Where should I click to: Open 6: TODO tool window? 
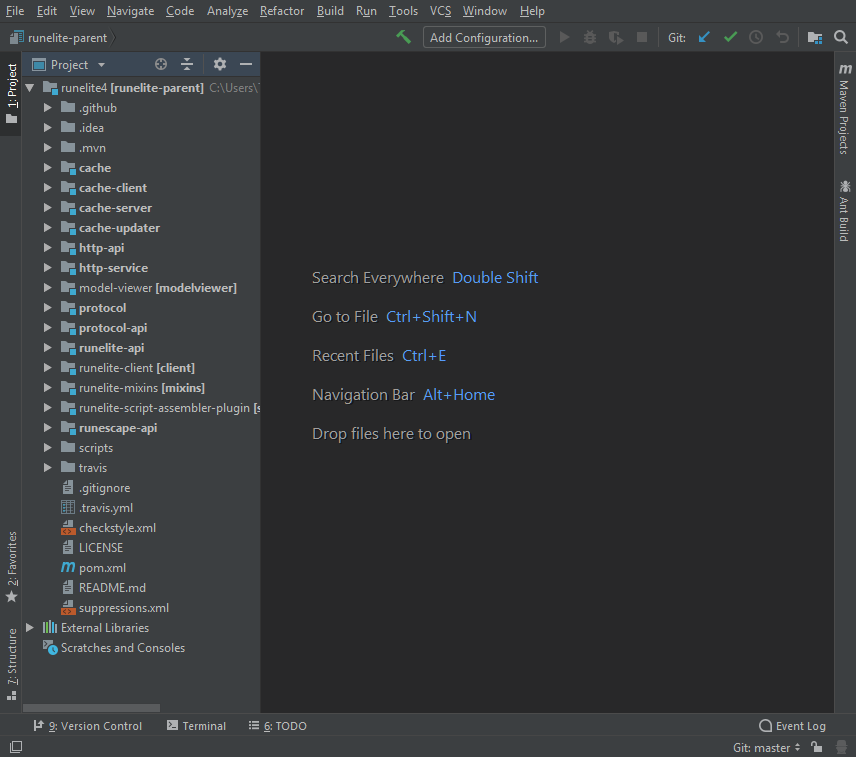[x=278, y=726]
